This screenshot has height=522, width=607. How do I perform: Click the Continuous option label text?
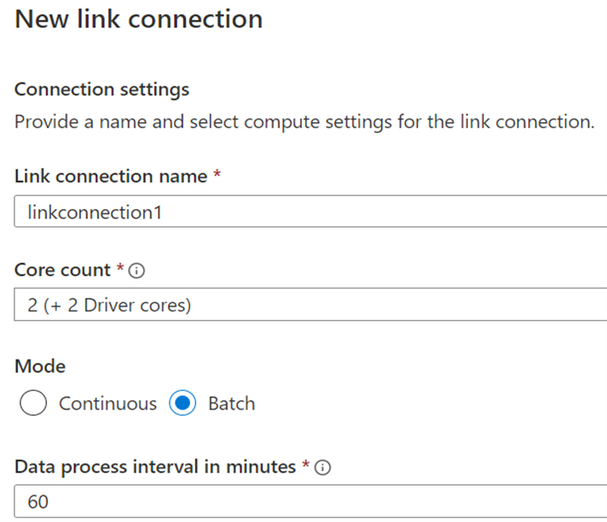108,404
